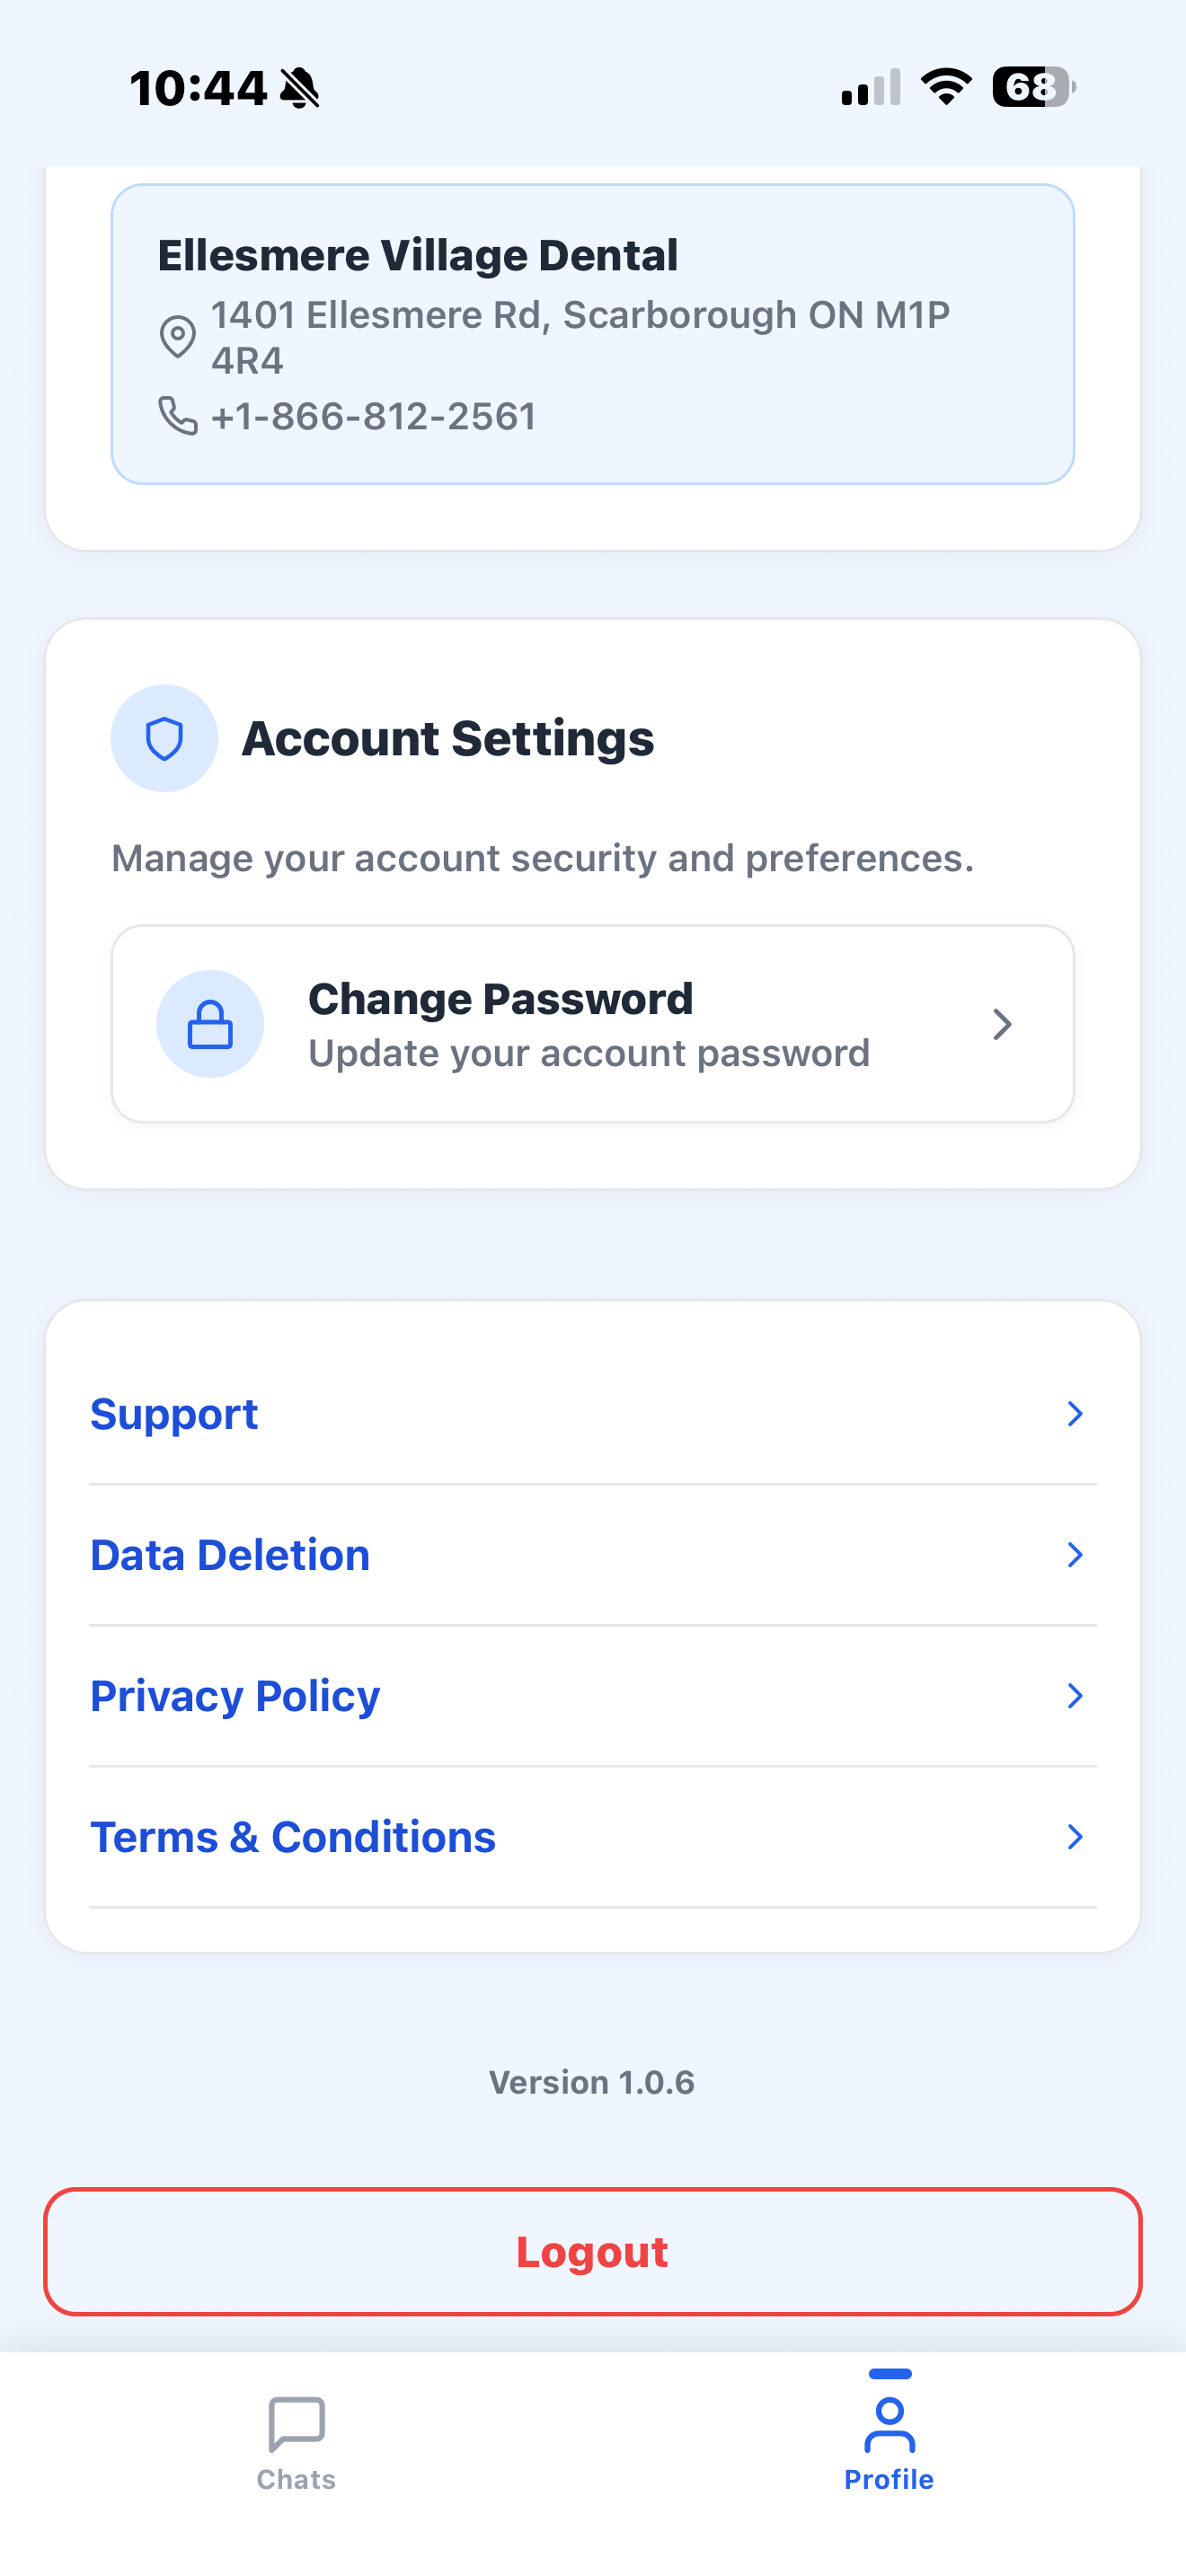Tap the Profile person icon

(889, 2424)
